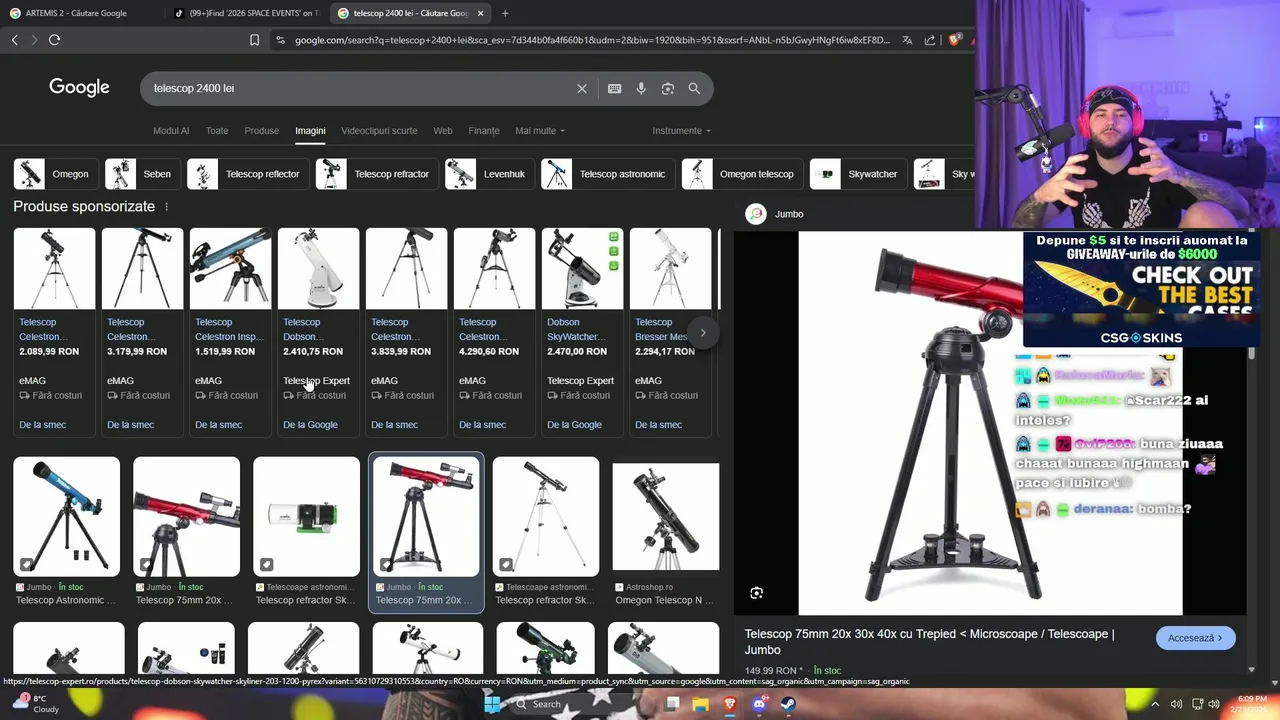Click the Google logo
This screenshot has height=720, width=1280.
[79, 88]
